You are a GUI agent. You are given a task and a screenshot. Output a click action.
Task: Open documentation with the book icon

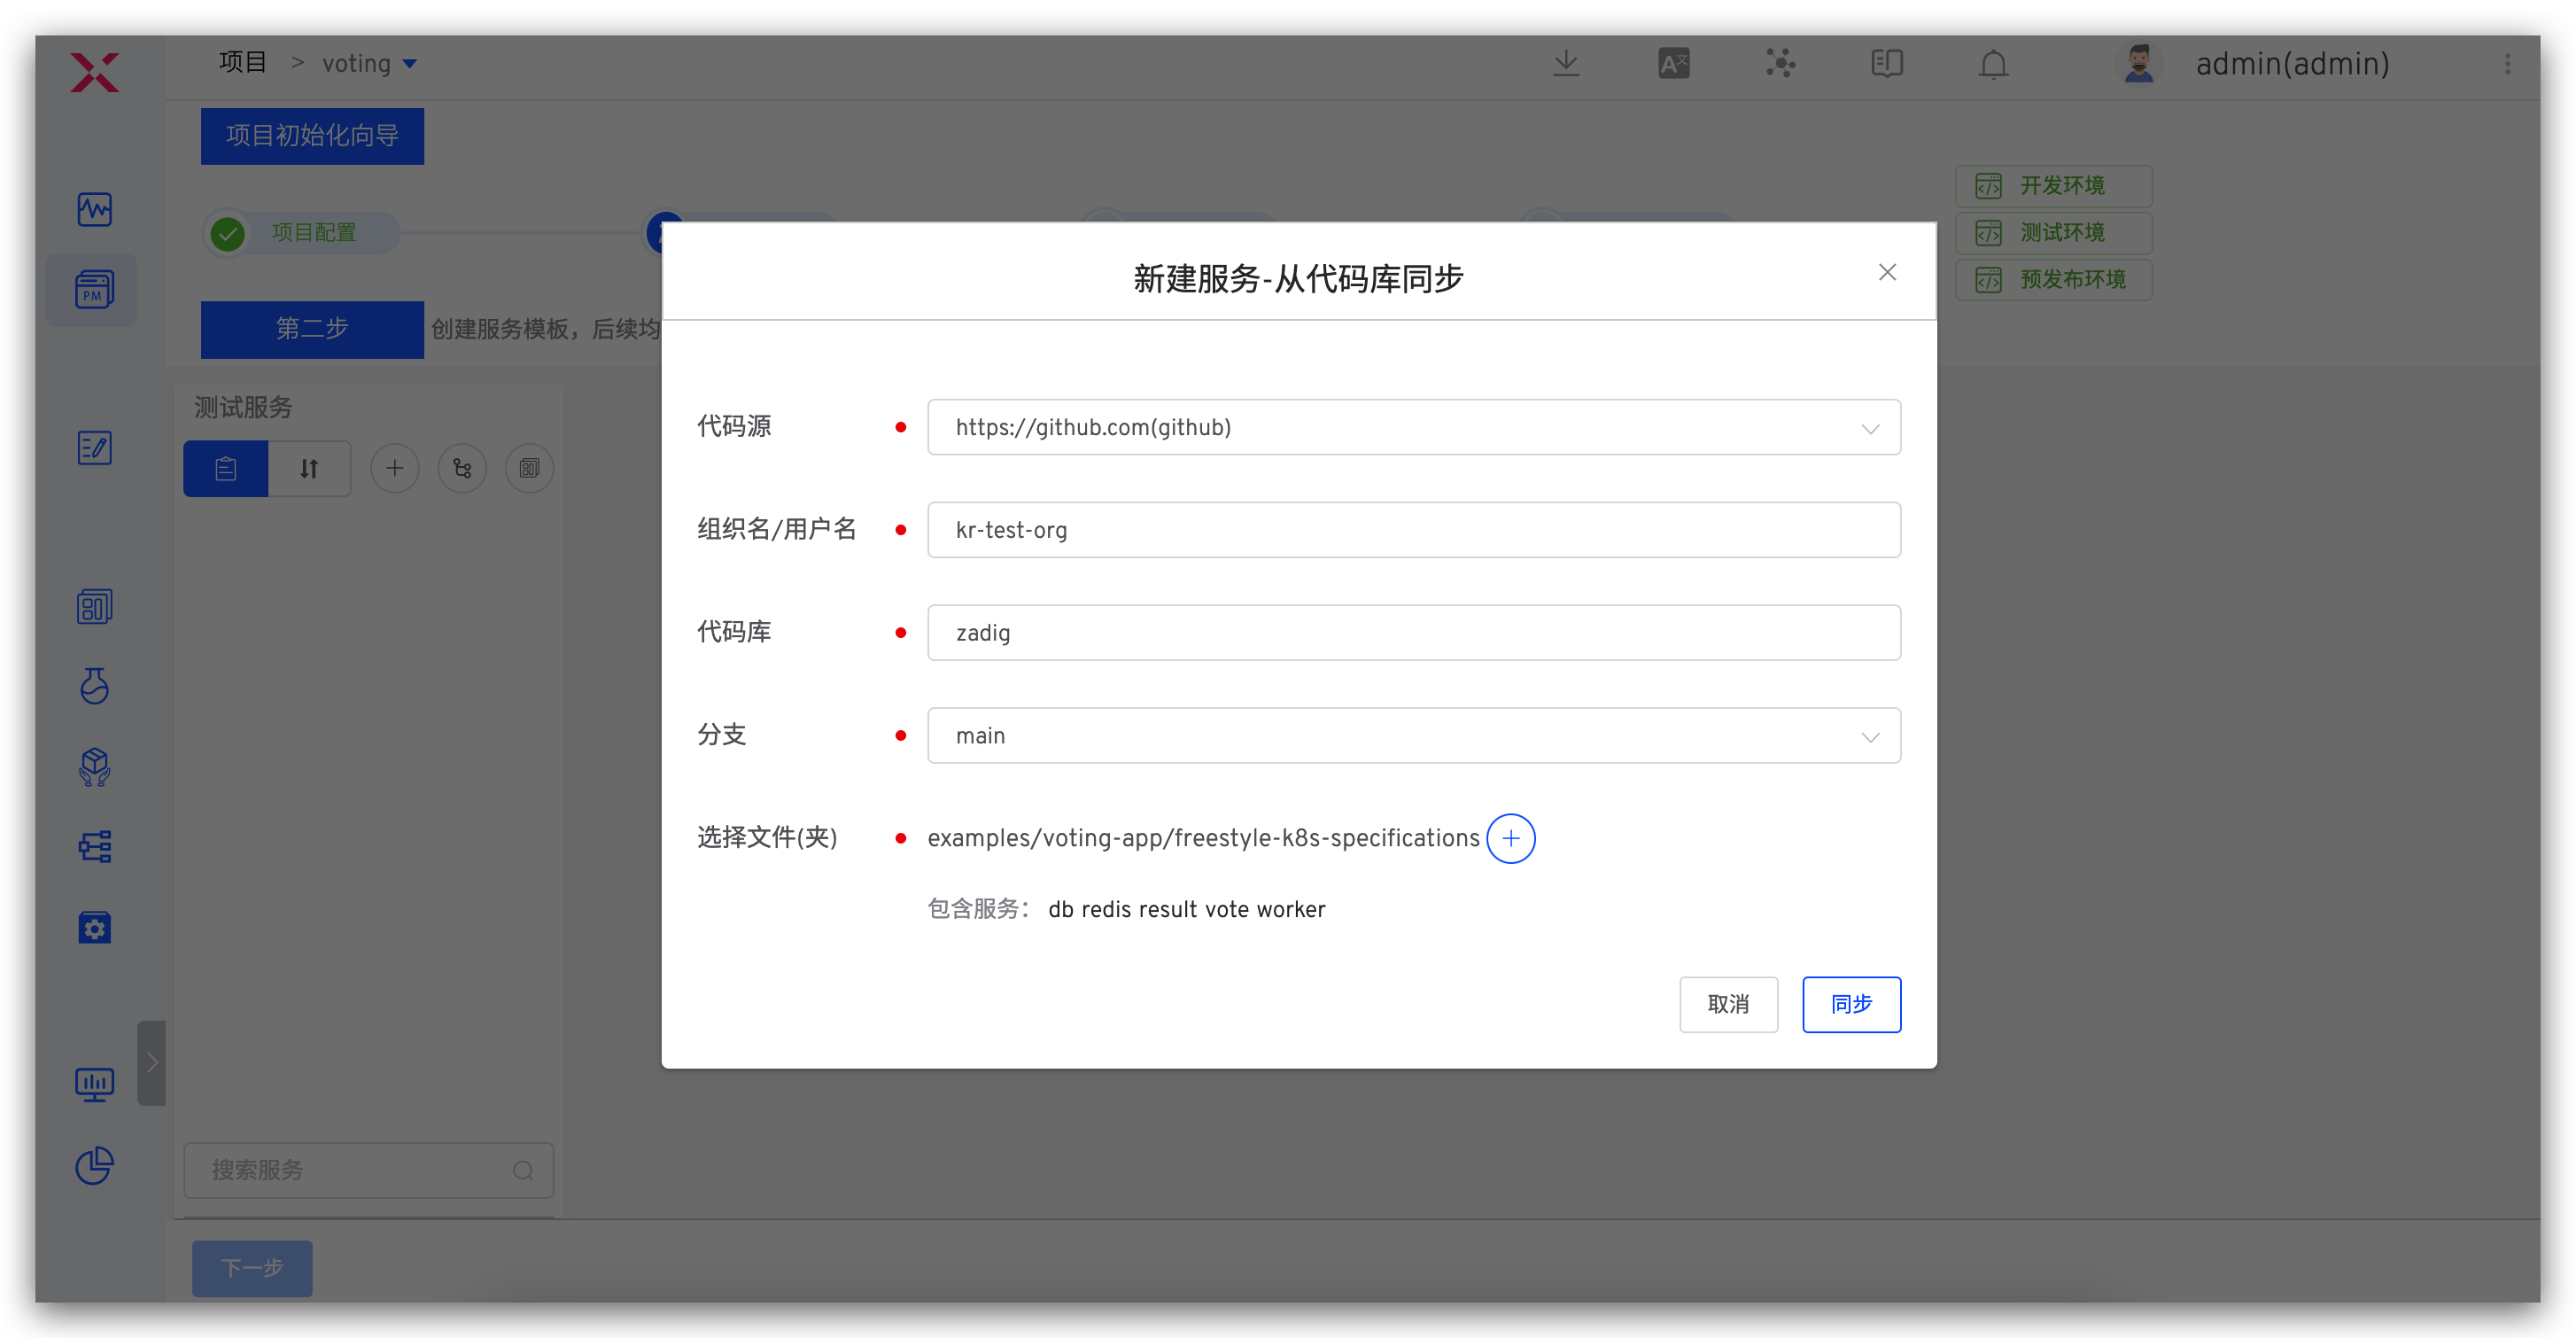coord(1886,63)
